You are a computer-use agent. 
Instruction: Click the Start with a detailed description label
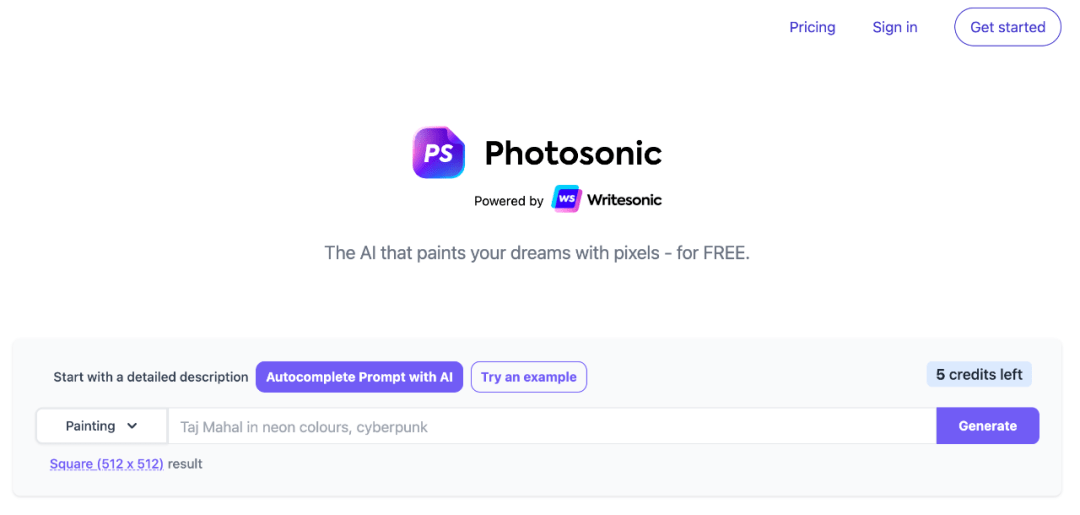click(x=151, y=377)
